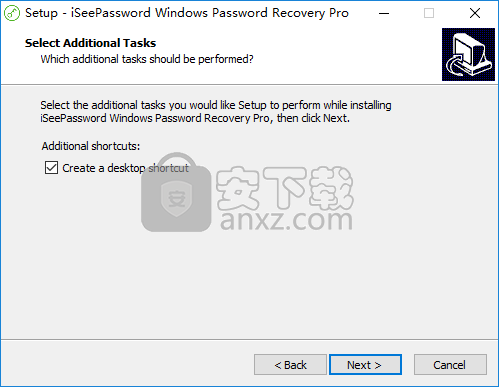
Task: Click the setup instruction paragraph text
Action: click(216, 112)
